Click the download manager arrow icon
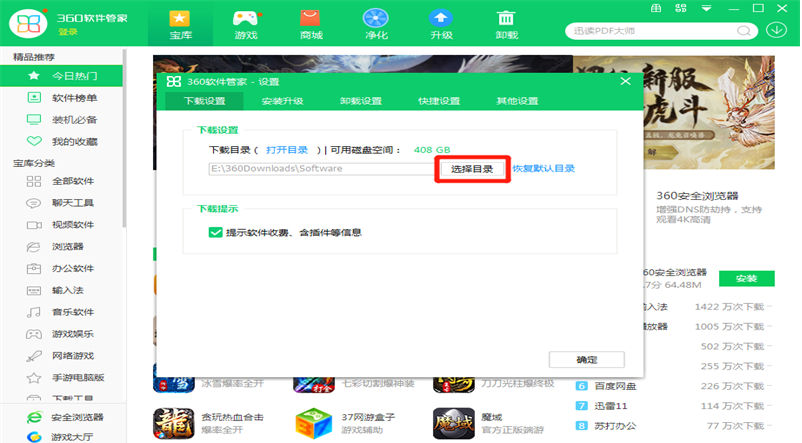Image resolution: width=802 pixels, height=443 pixels. [776, 29]
